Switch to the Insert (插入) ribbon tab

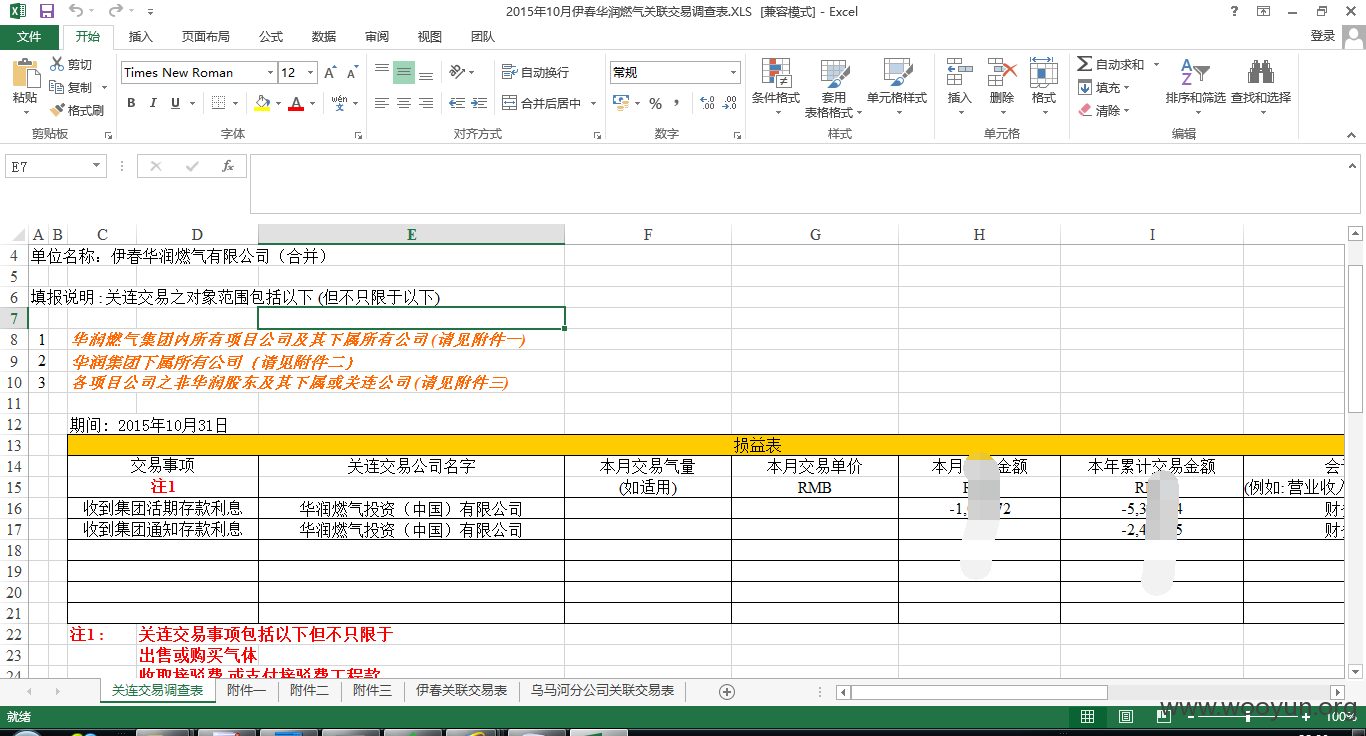pyautogui.click(x=141, y=37)
